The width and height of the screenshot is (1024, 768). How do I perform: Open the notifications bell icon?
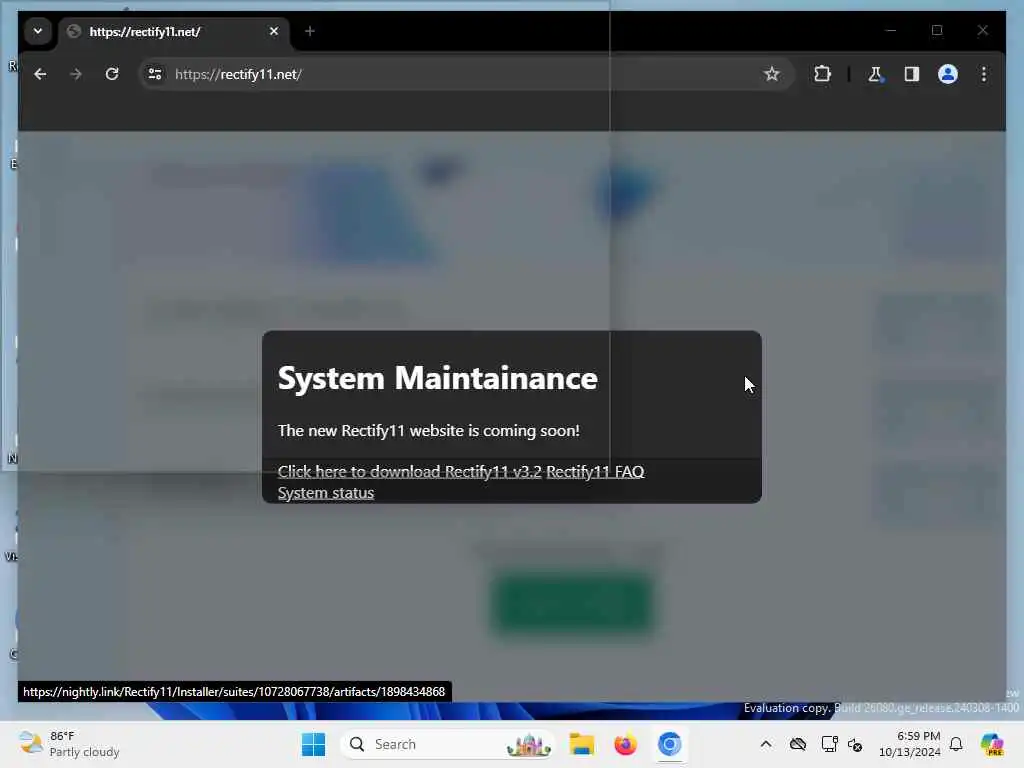coord(955,744)
